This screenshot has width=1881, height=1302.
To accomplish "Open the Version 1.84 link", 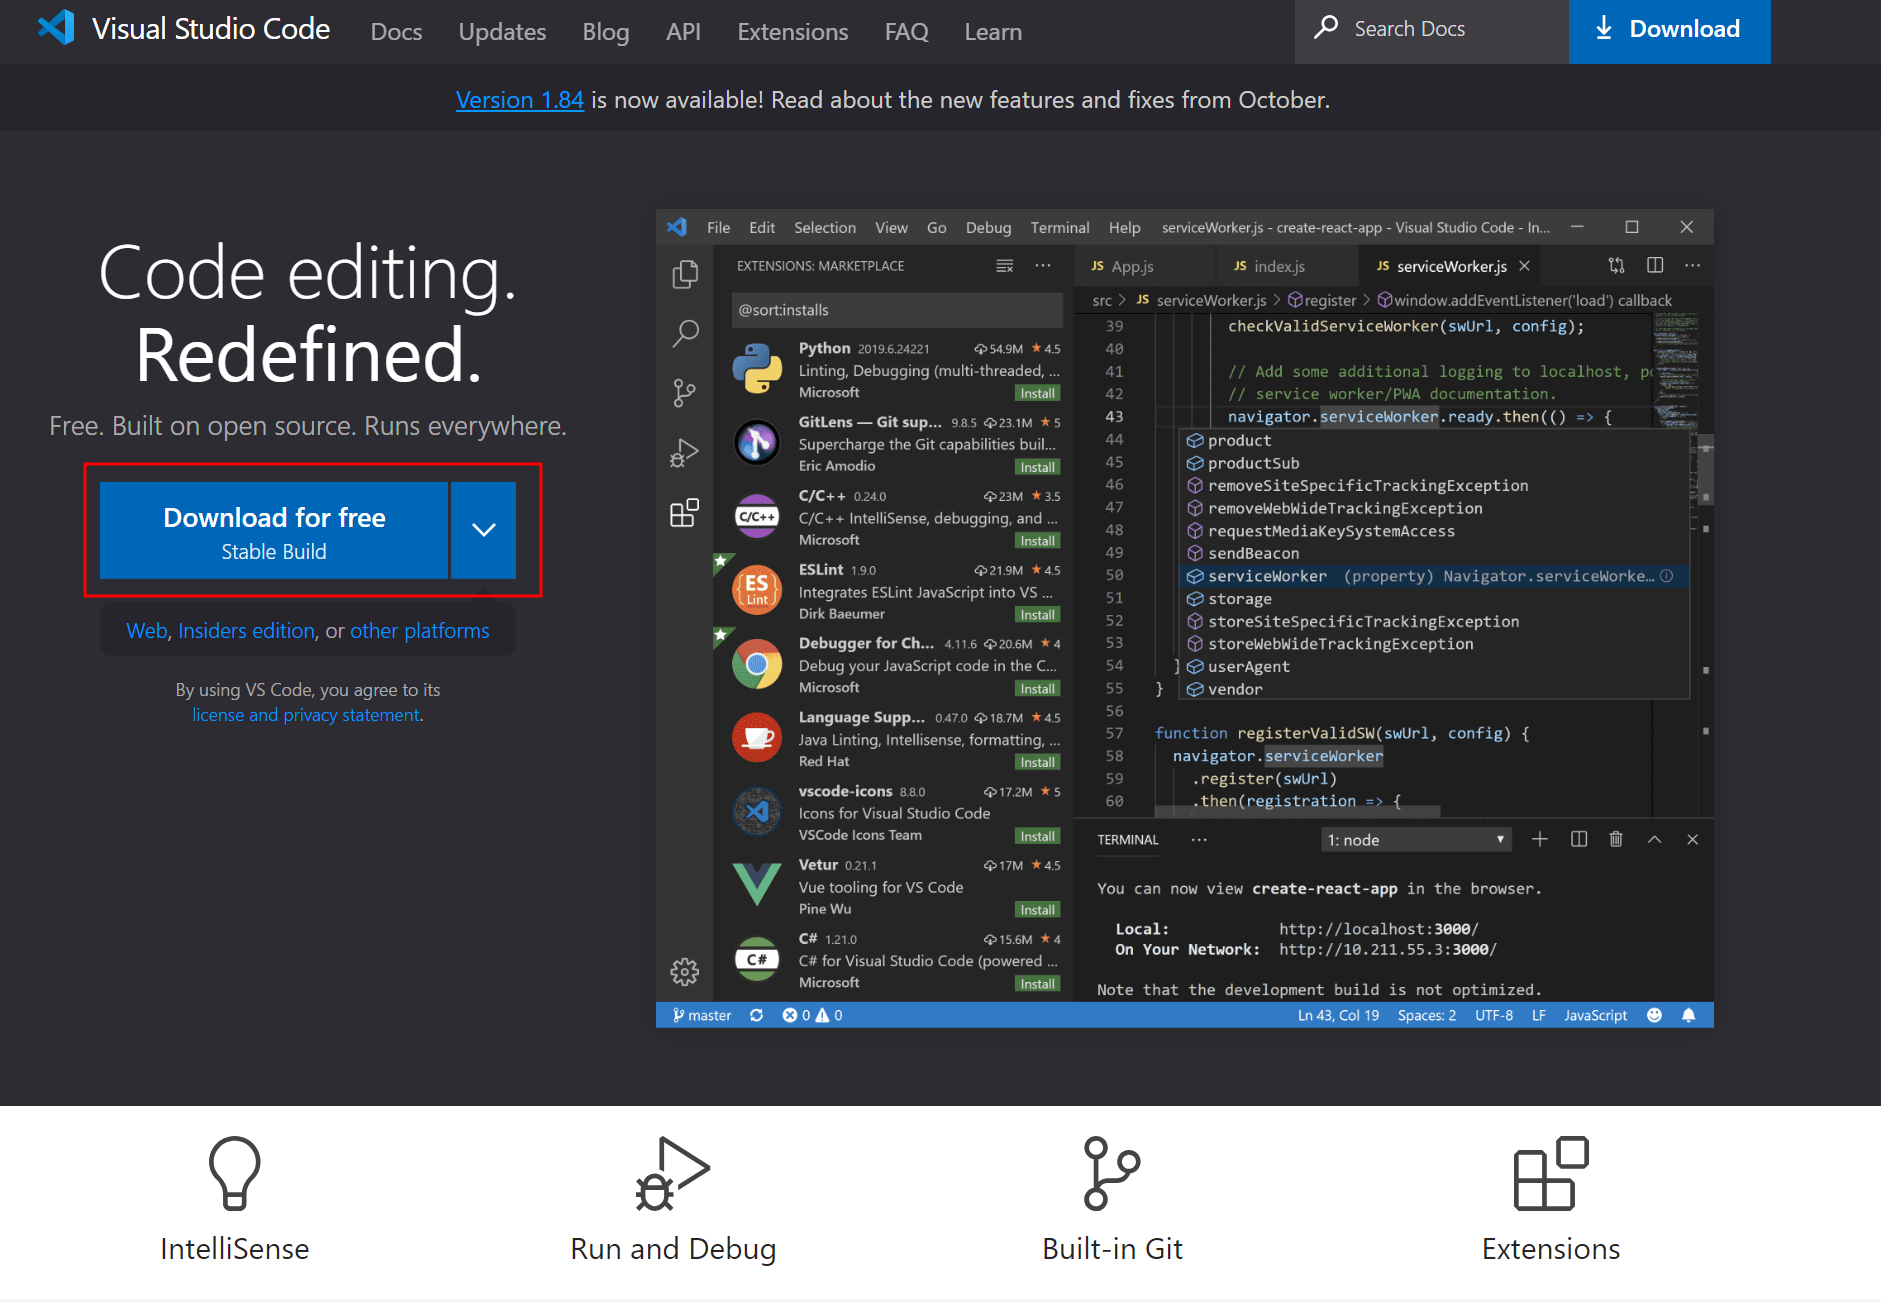I will [x=520, y=100].
